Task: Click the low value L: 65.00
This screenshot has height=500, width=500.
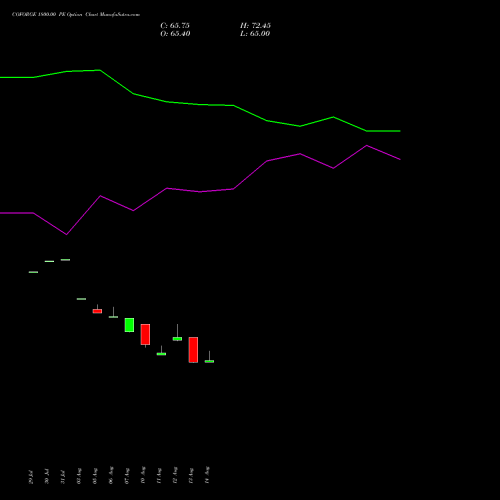Action: coord(255,34)
